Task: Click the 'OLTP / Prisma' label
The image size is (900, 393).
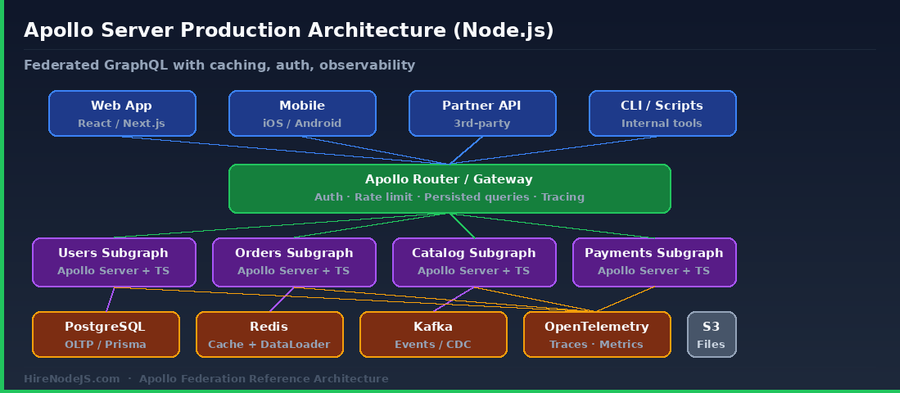Action: pos(106,345)
